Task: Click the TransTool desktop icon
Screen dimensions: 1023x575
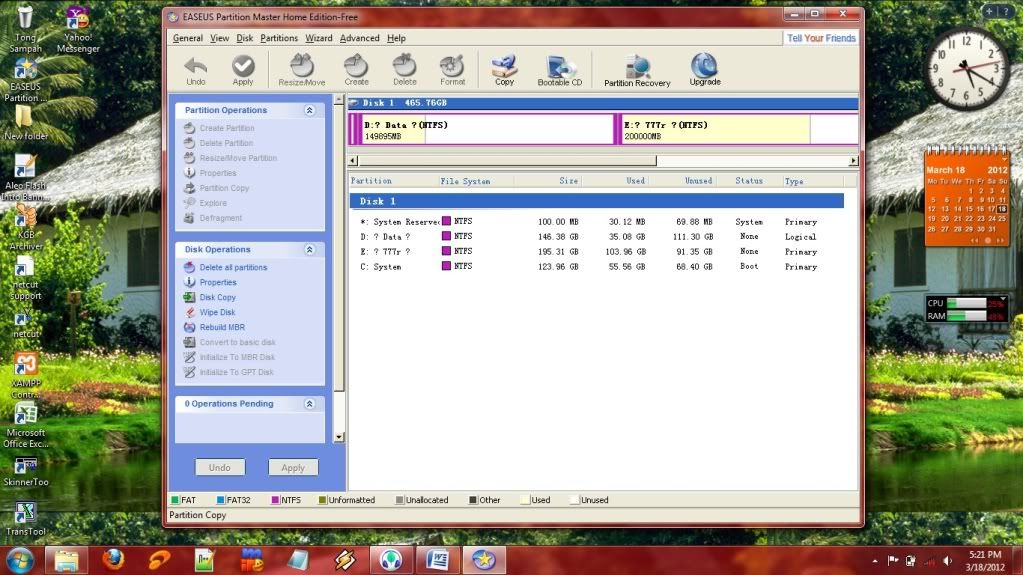Action: point(25,520)
